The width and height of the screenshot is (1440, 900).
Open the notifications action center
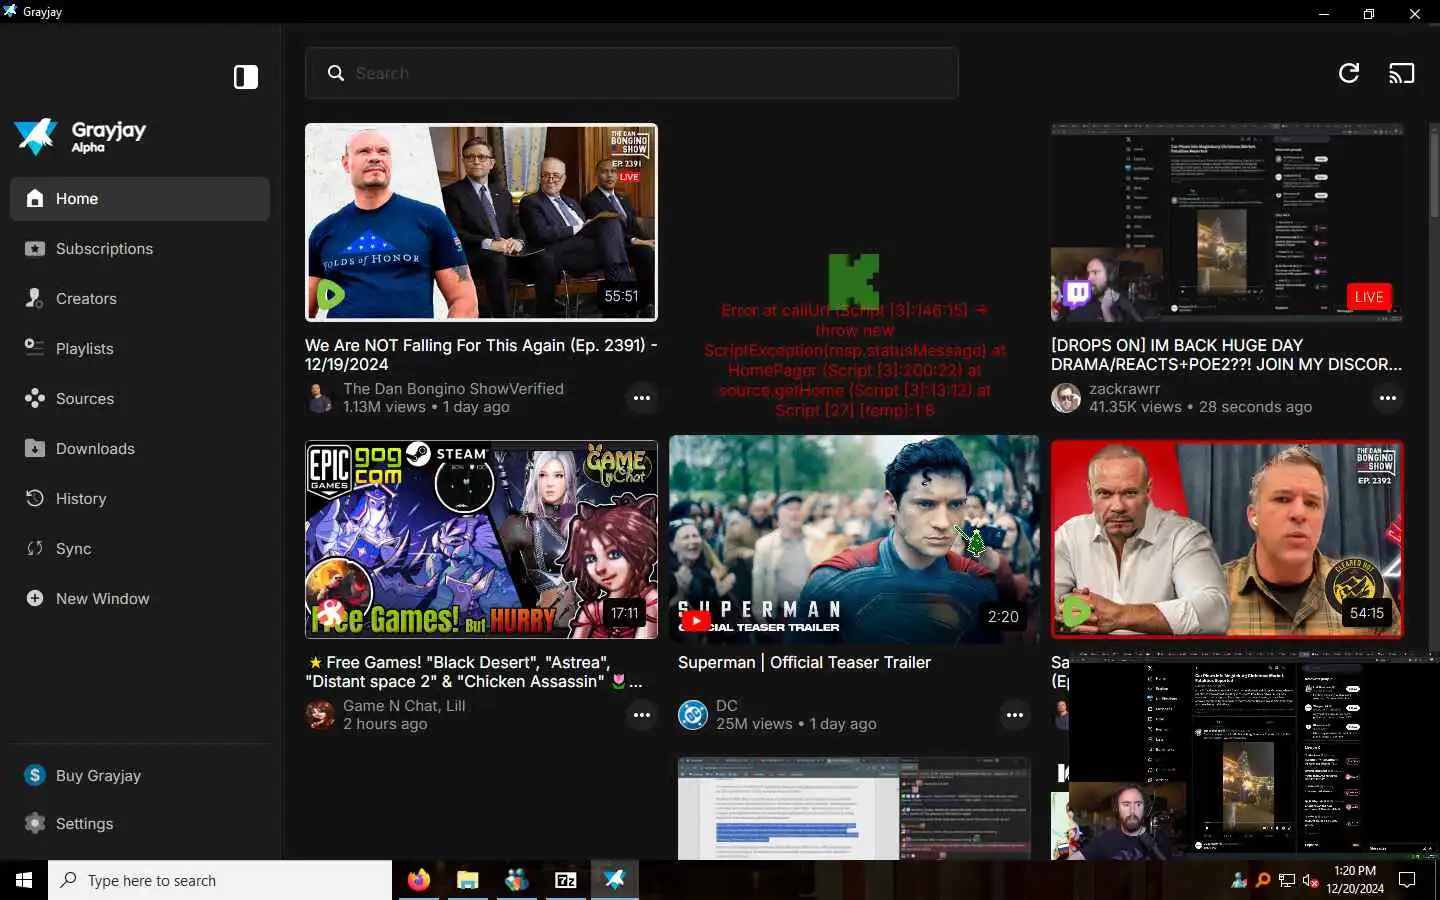click(1407, 880)
